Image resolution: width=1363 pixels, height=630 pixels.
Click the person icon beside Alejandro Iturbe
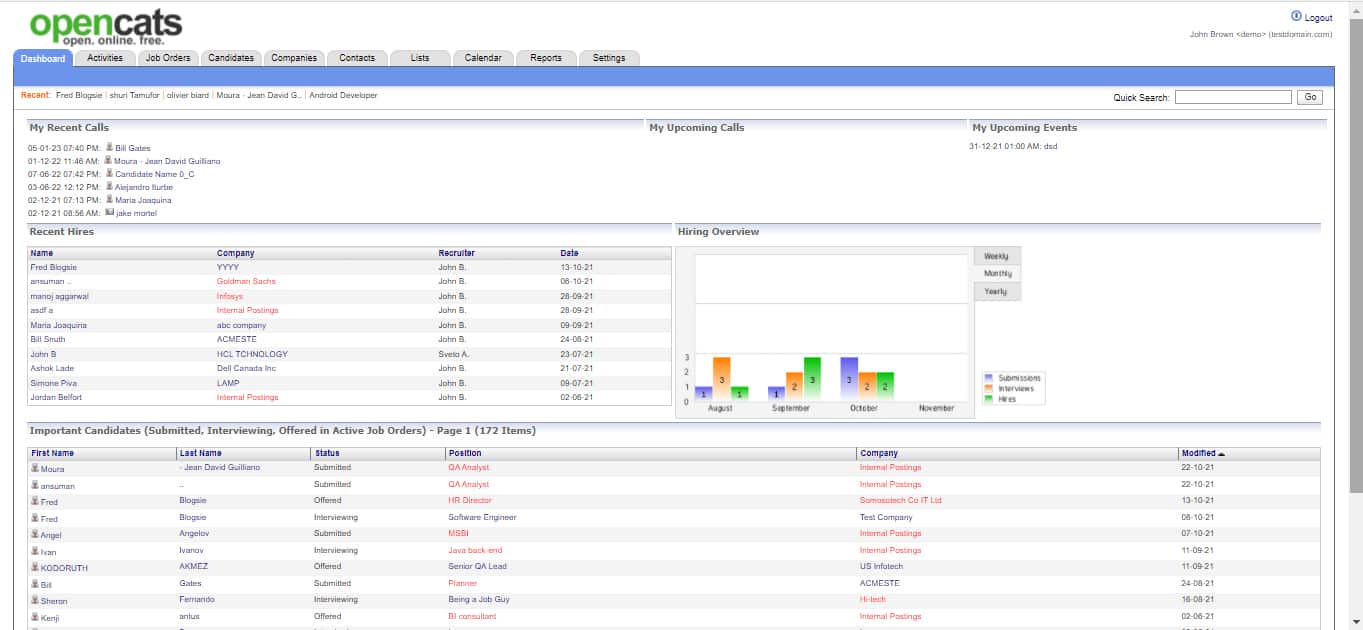[109, 186]
